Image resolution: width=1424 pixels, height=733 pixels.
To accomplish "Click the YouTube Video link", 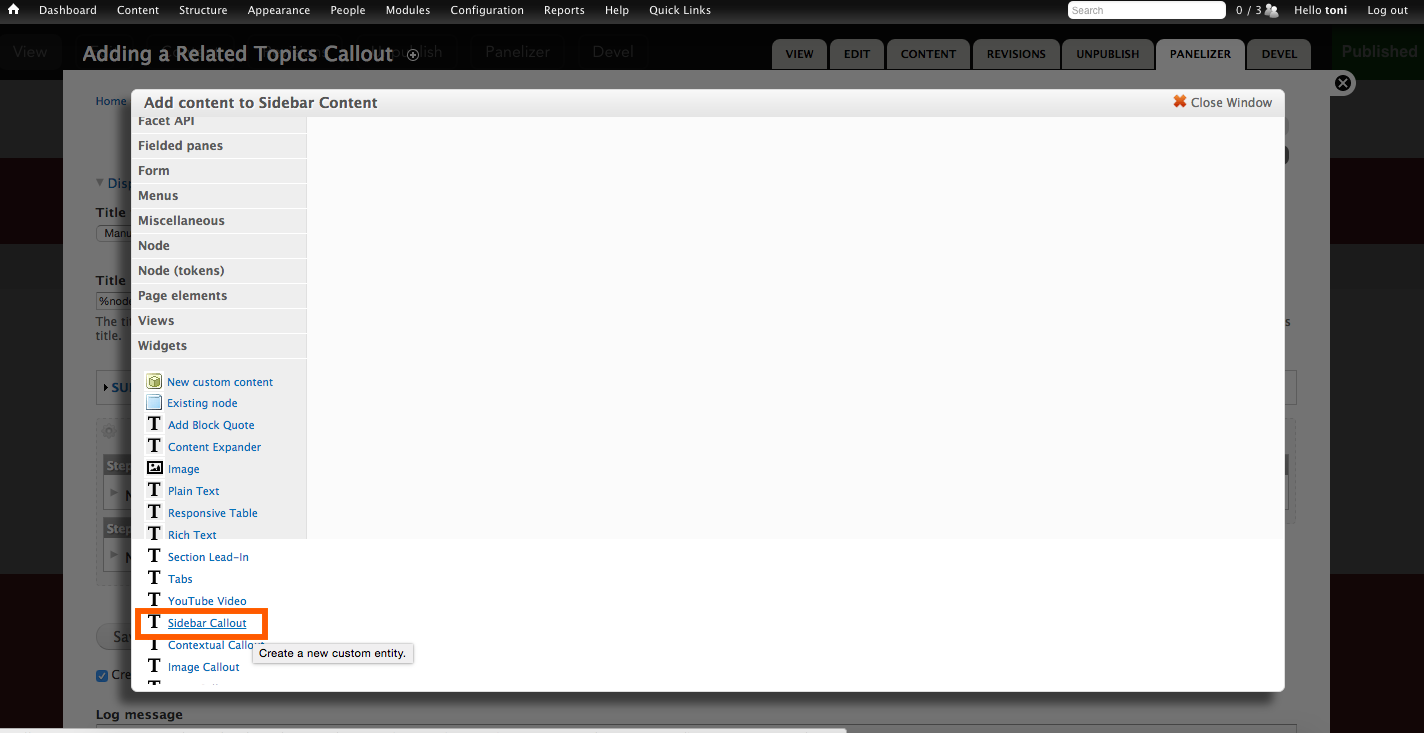I will (x=207, y=601).
